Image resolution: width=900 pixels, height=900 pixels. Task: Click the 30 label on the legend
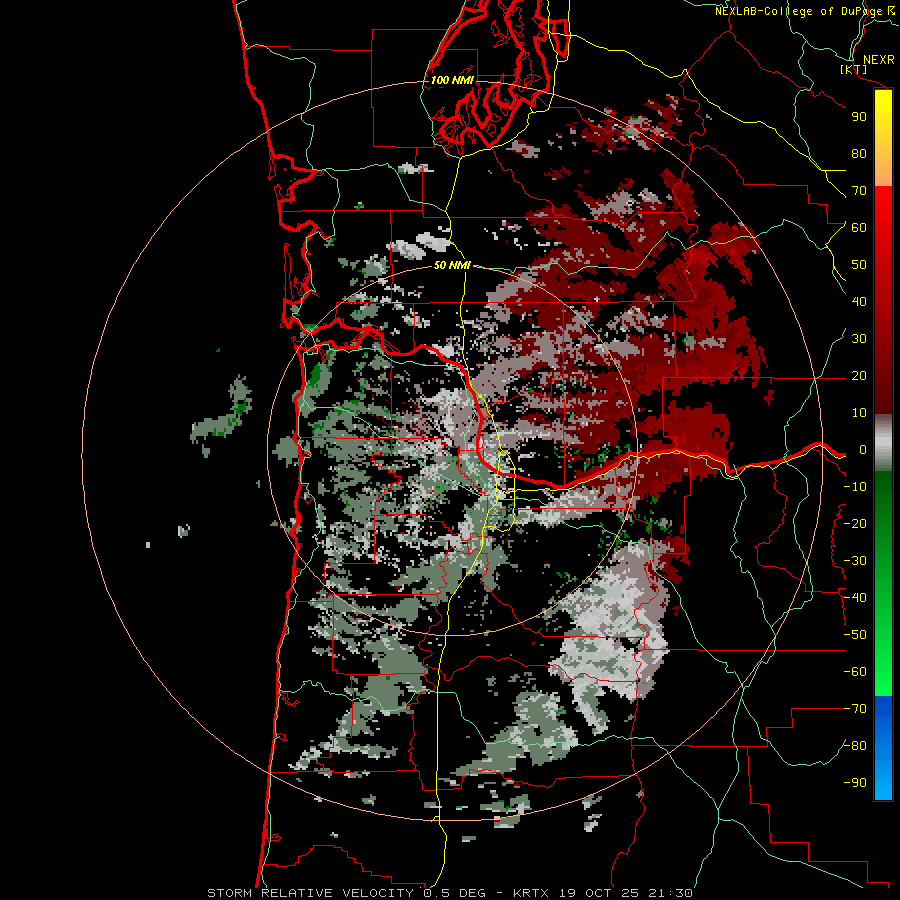(x=859, y=339)
